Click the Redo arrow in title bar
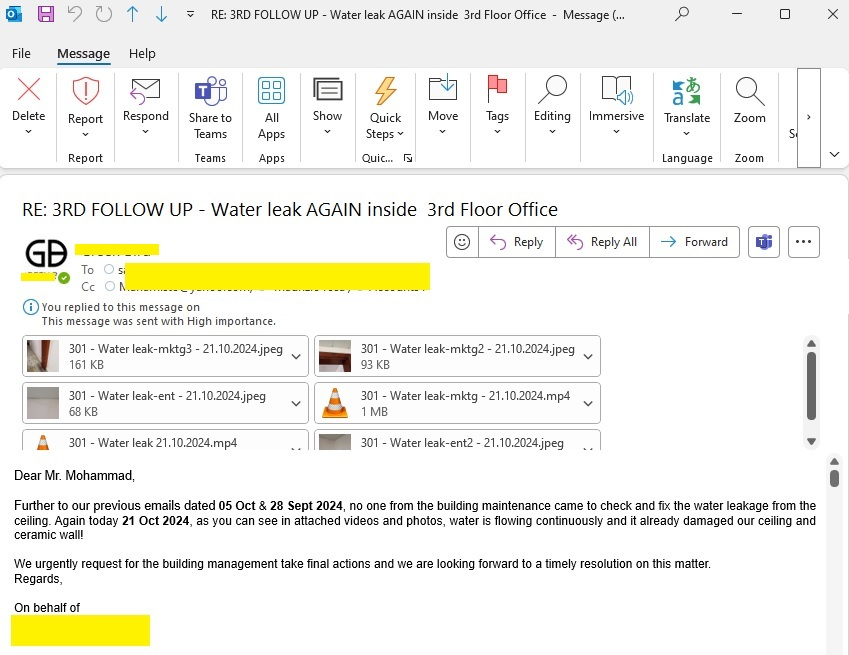 point(103,14)
